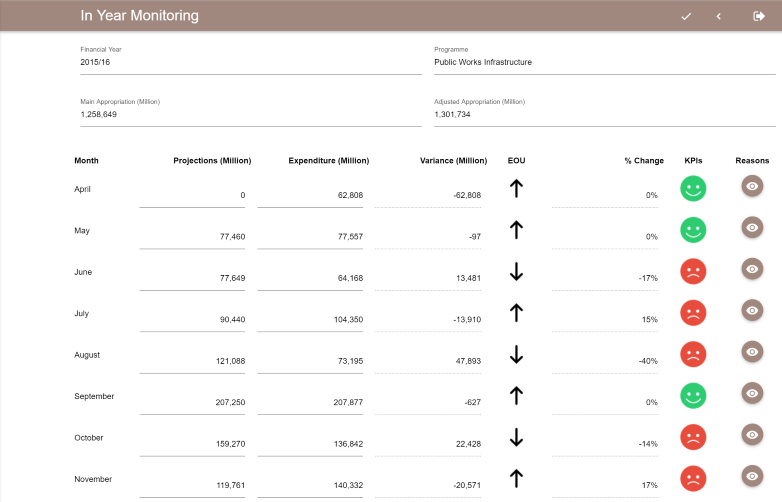Click the Adjusted Appropriation amount field
The height and width of the screenshot is (502, 782).
click(604, 114)
